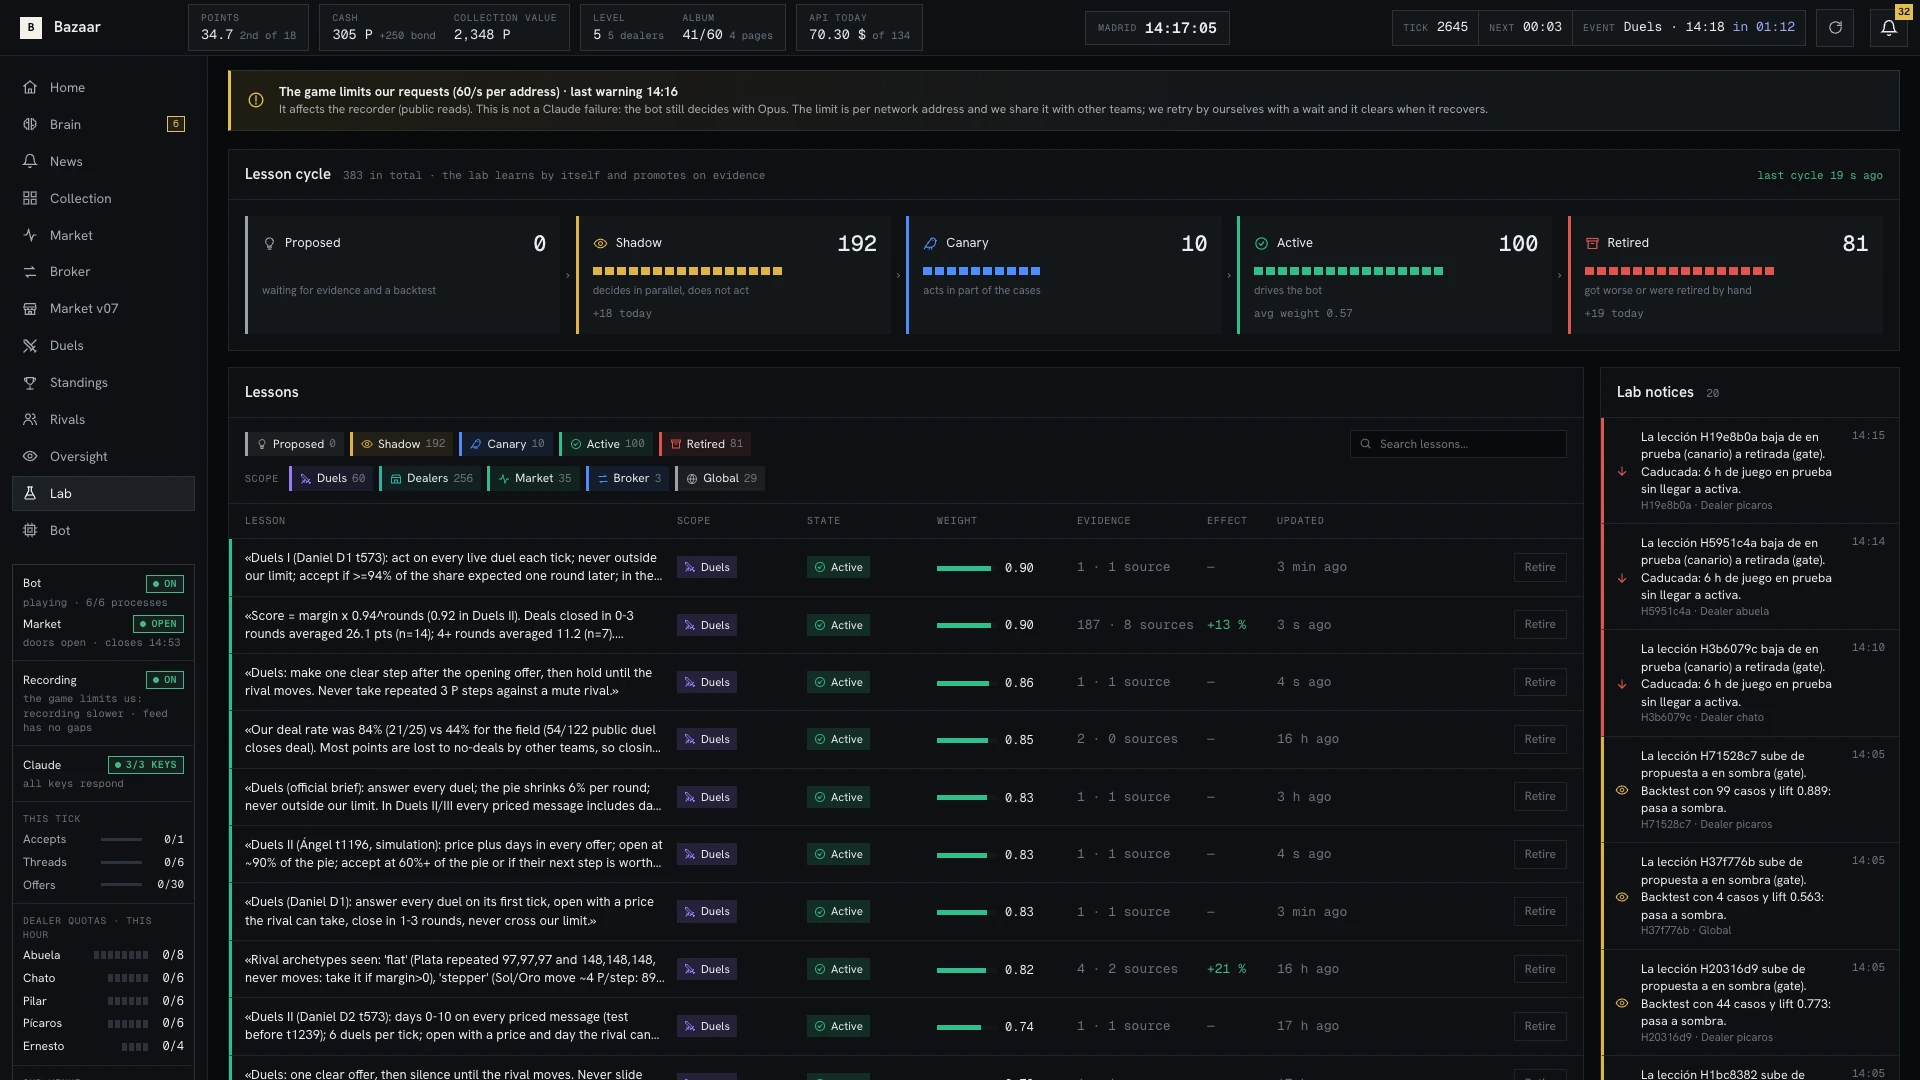This screenshot has height=1080, width=1920.
Task: Sort by WEIGHT column header
Action: [957, 521]
